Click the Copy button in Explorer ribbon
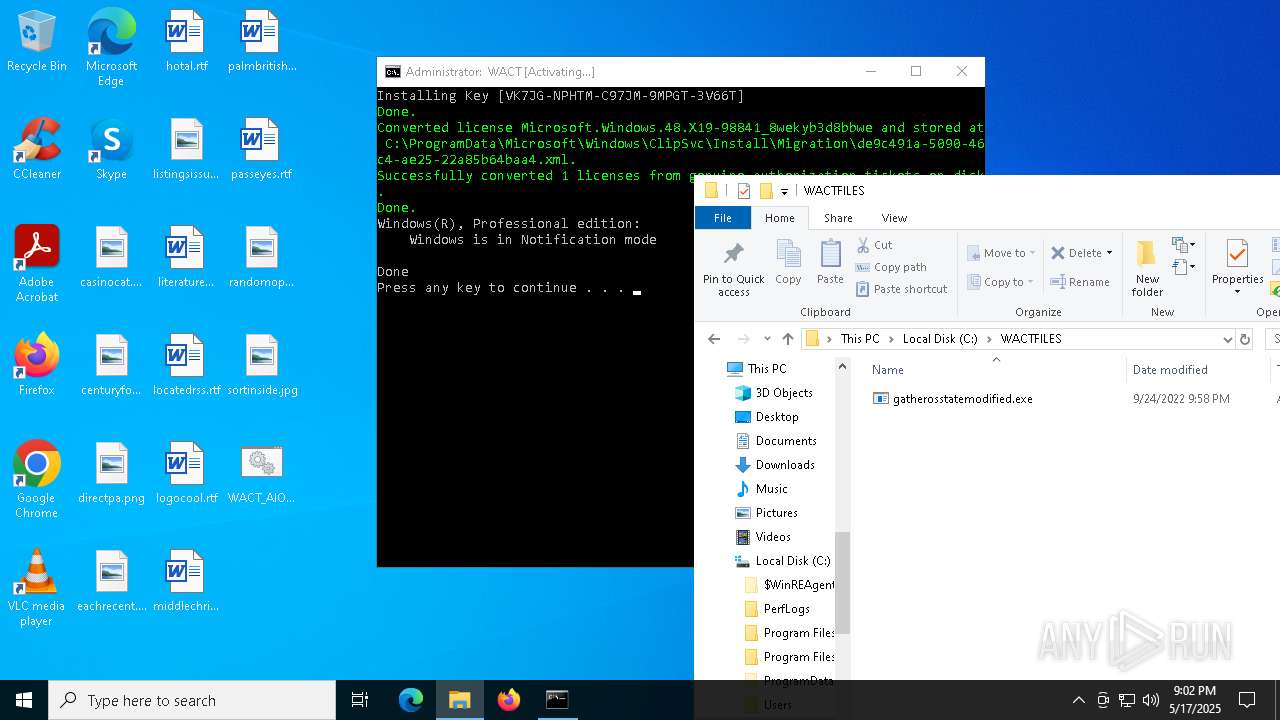This screenshot has height=720, width=1280. click(788, 263)
